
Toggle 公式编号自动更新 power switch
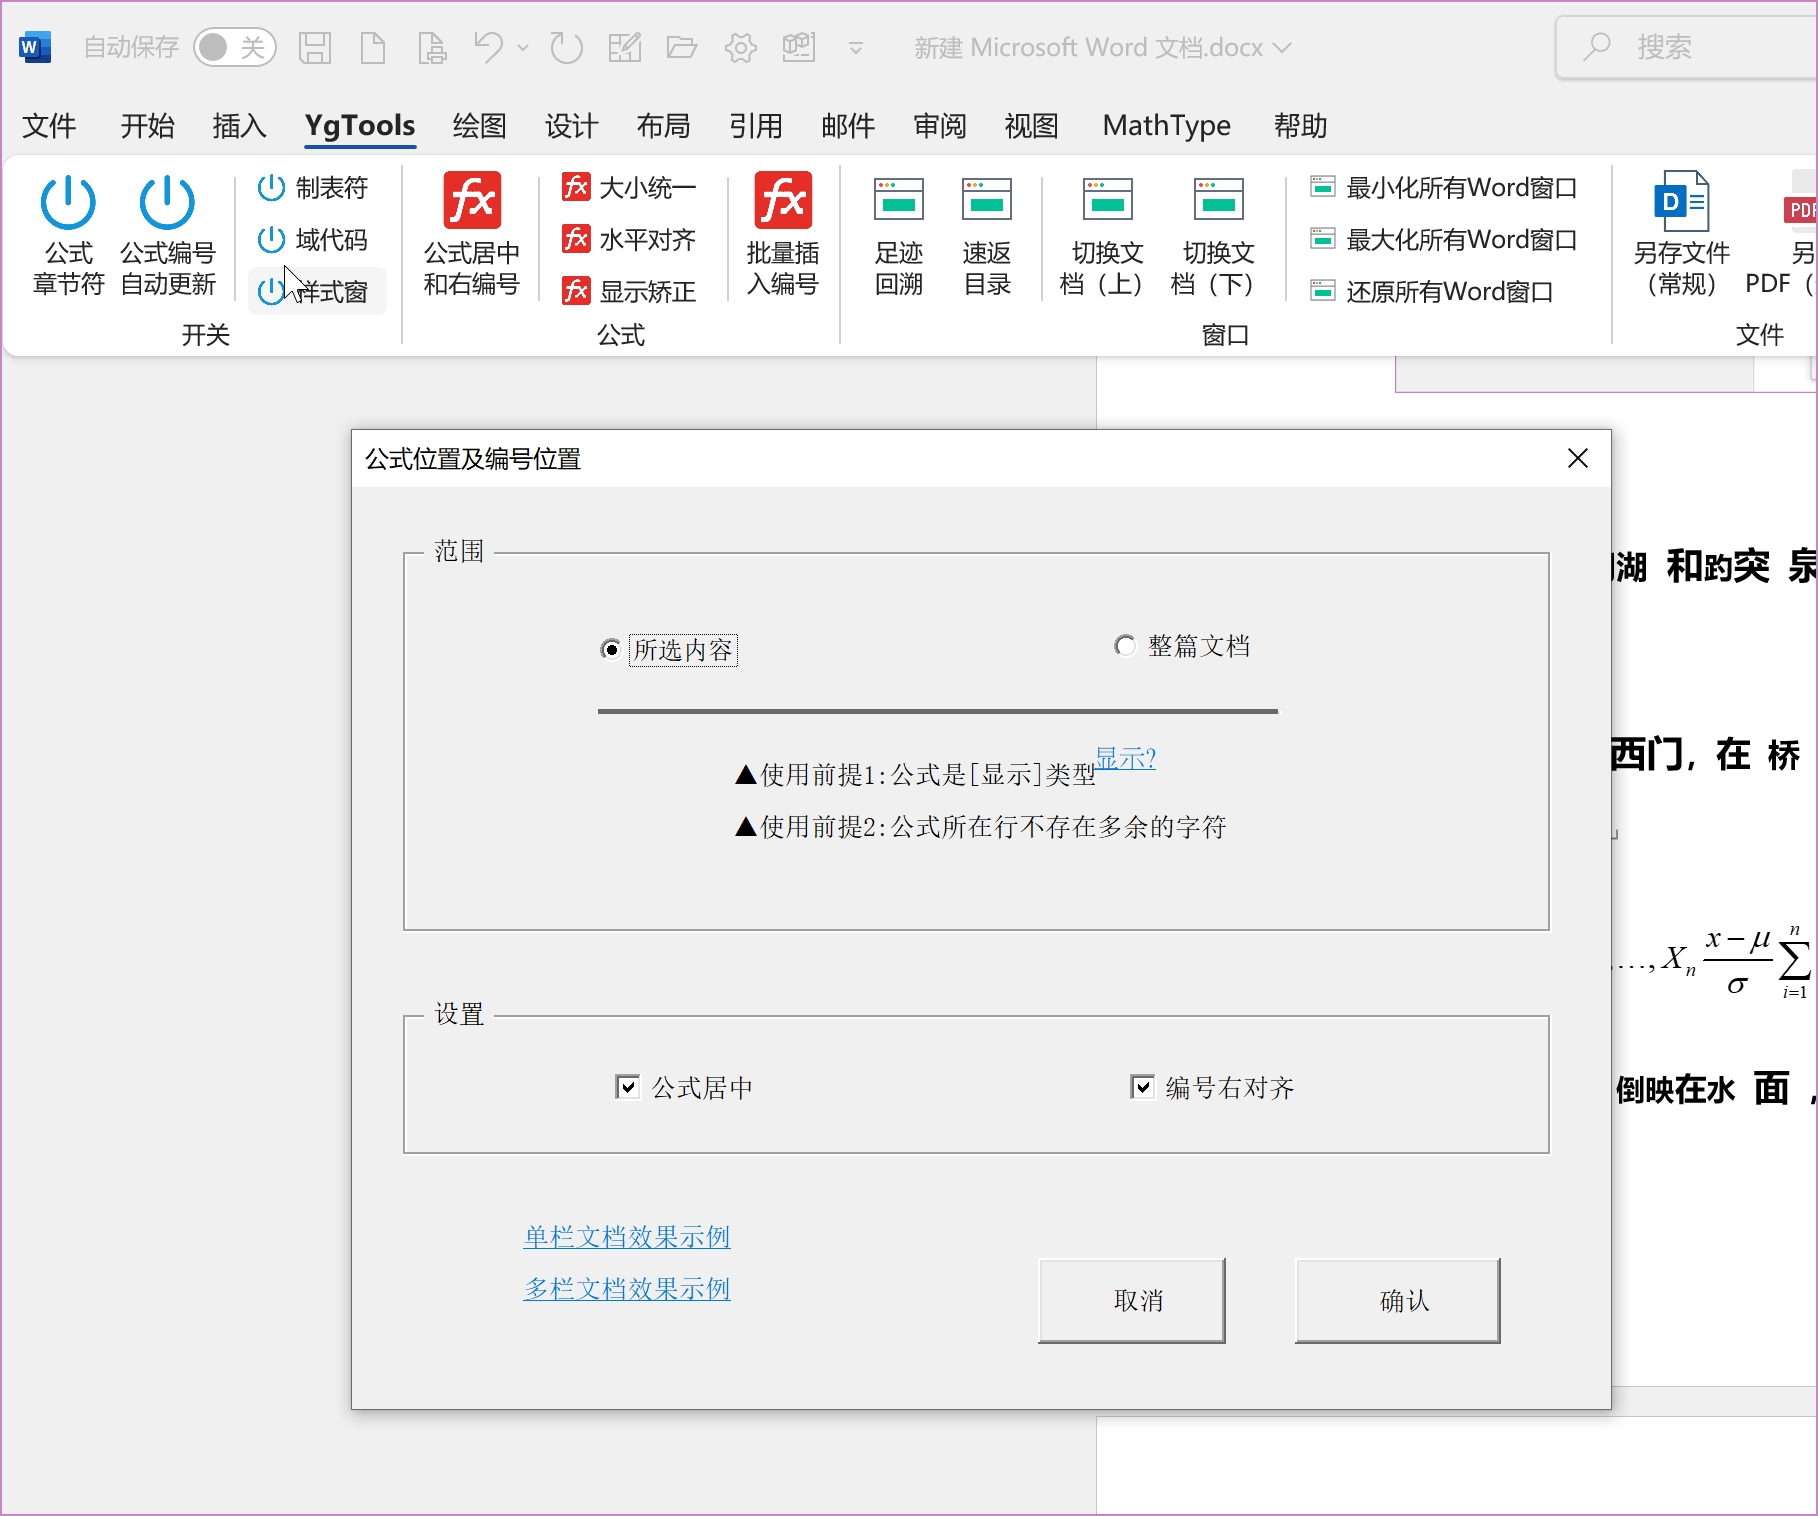click(167, 235)
